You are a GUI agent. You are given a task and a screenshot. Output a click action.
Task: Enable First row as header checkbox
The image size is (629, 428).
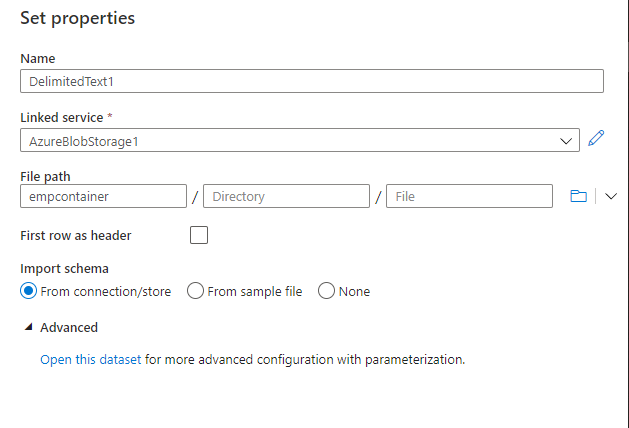click(199, 236)
